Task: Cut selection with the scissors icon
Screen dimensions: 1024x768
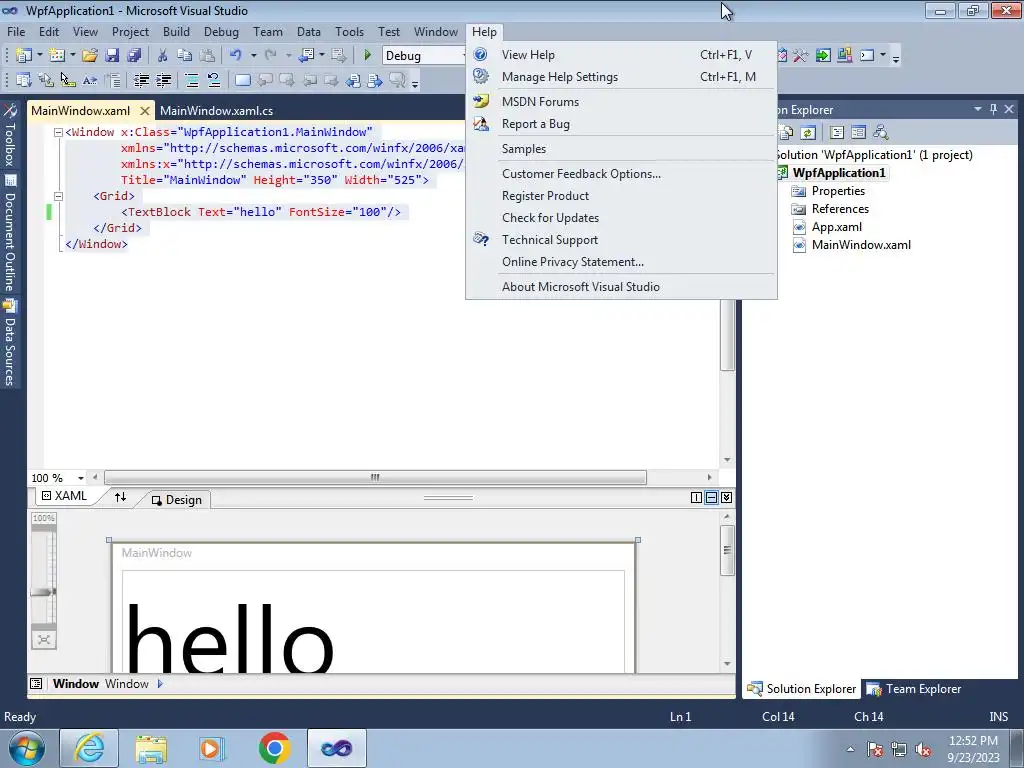Action: coord(163,56)
